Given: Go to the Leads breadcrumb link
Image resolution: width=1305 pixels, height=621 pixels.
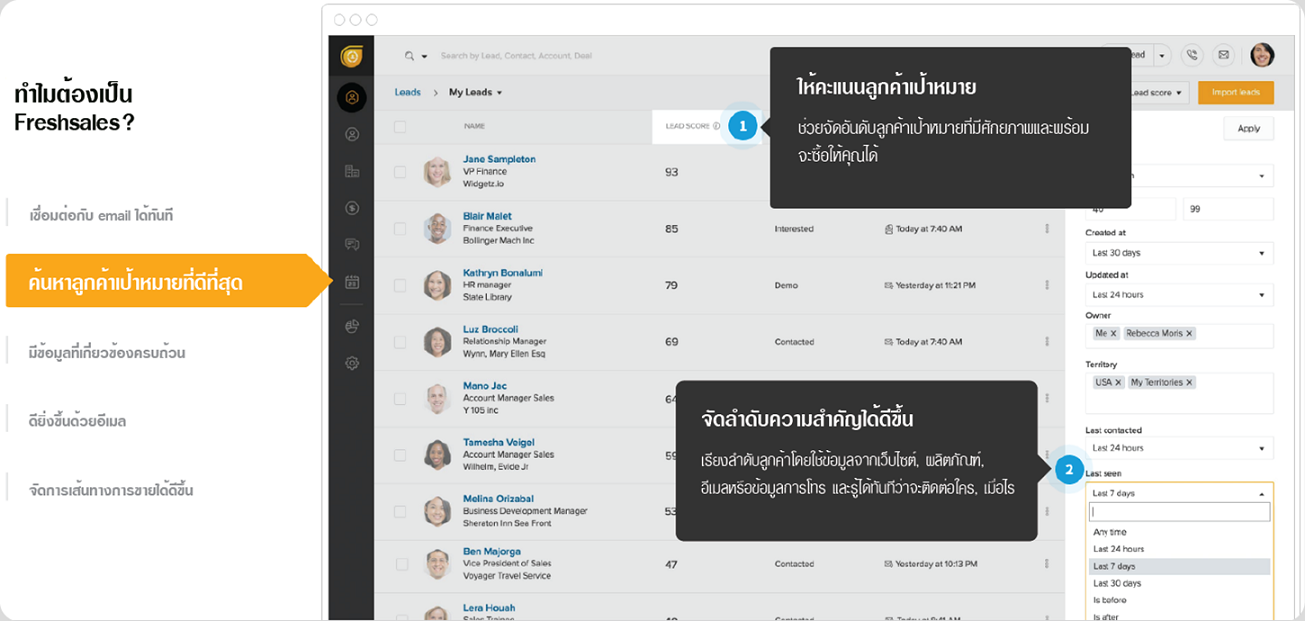Looking at the screenshot, I should pos(408,92).
